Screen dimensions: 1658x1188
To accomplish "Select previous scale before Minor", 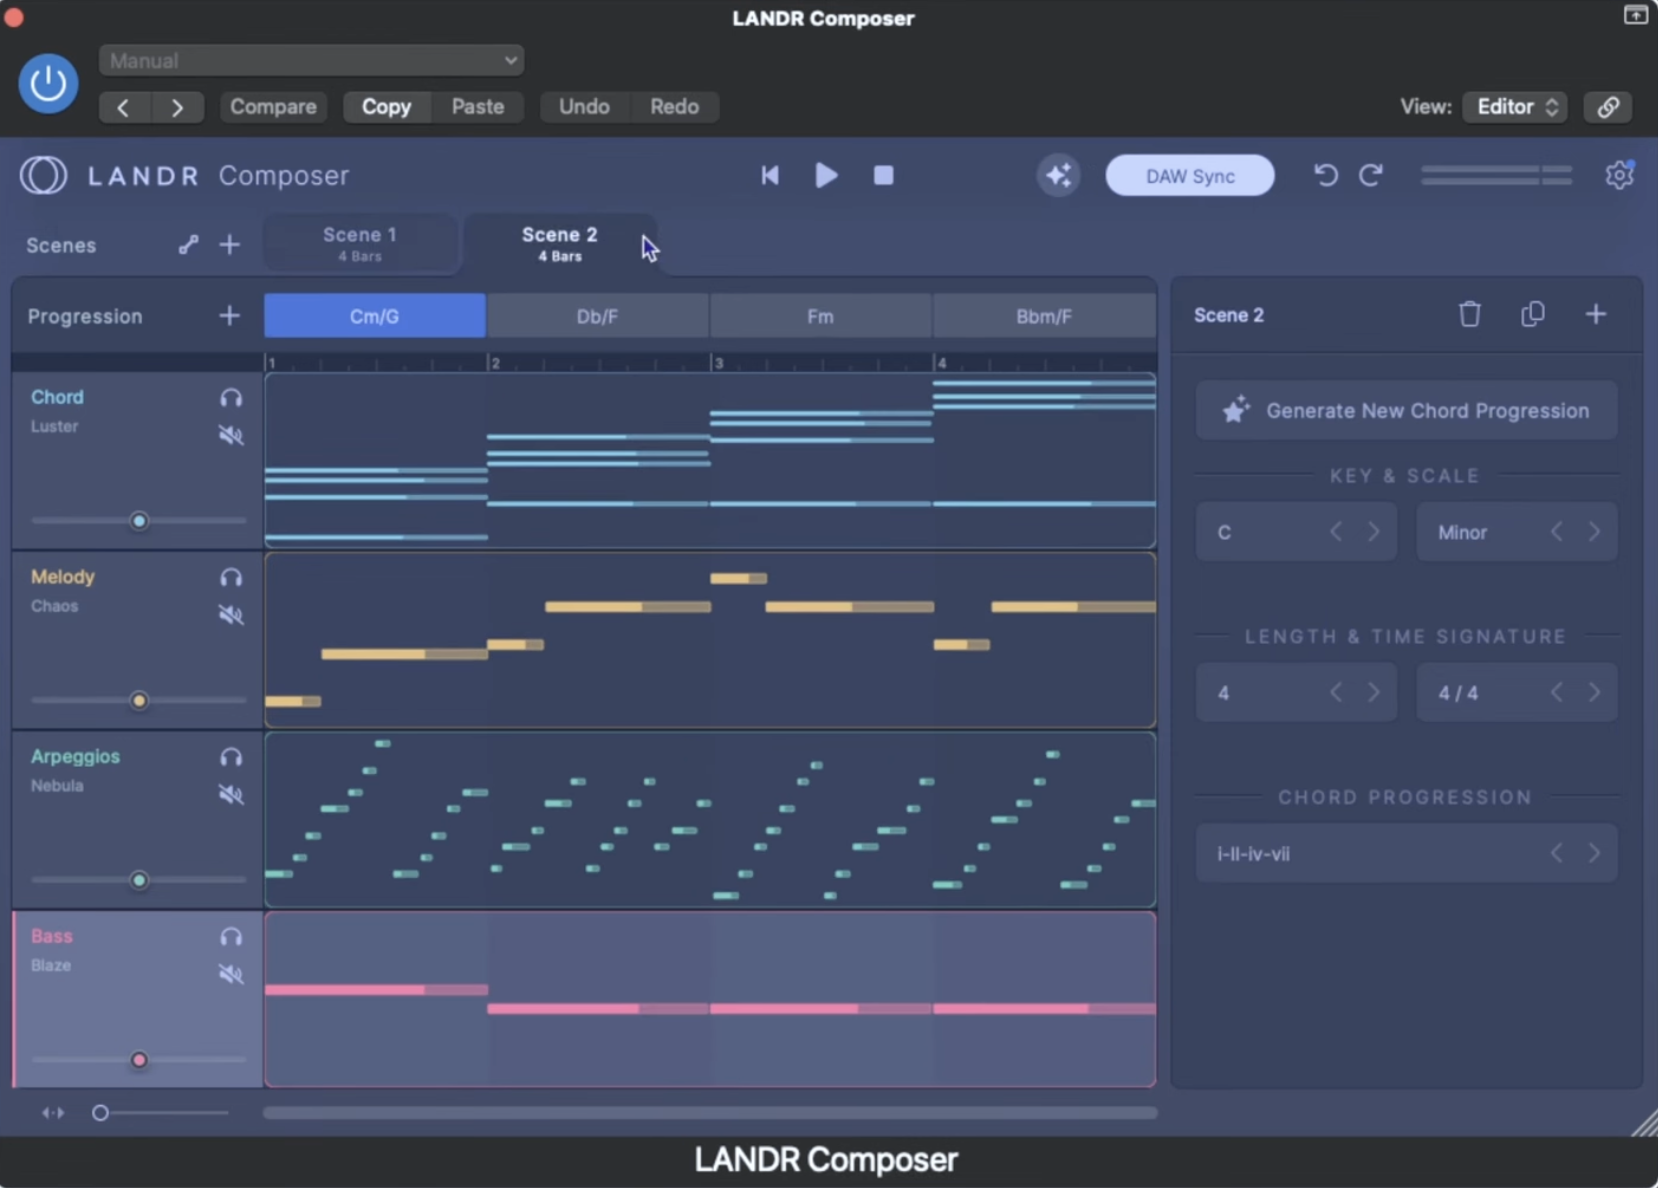I will tap(1557, 532).
